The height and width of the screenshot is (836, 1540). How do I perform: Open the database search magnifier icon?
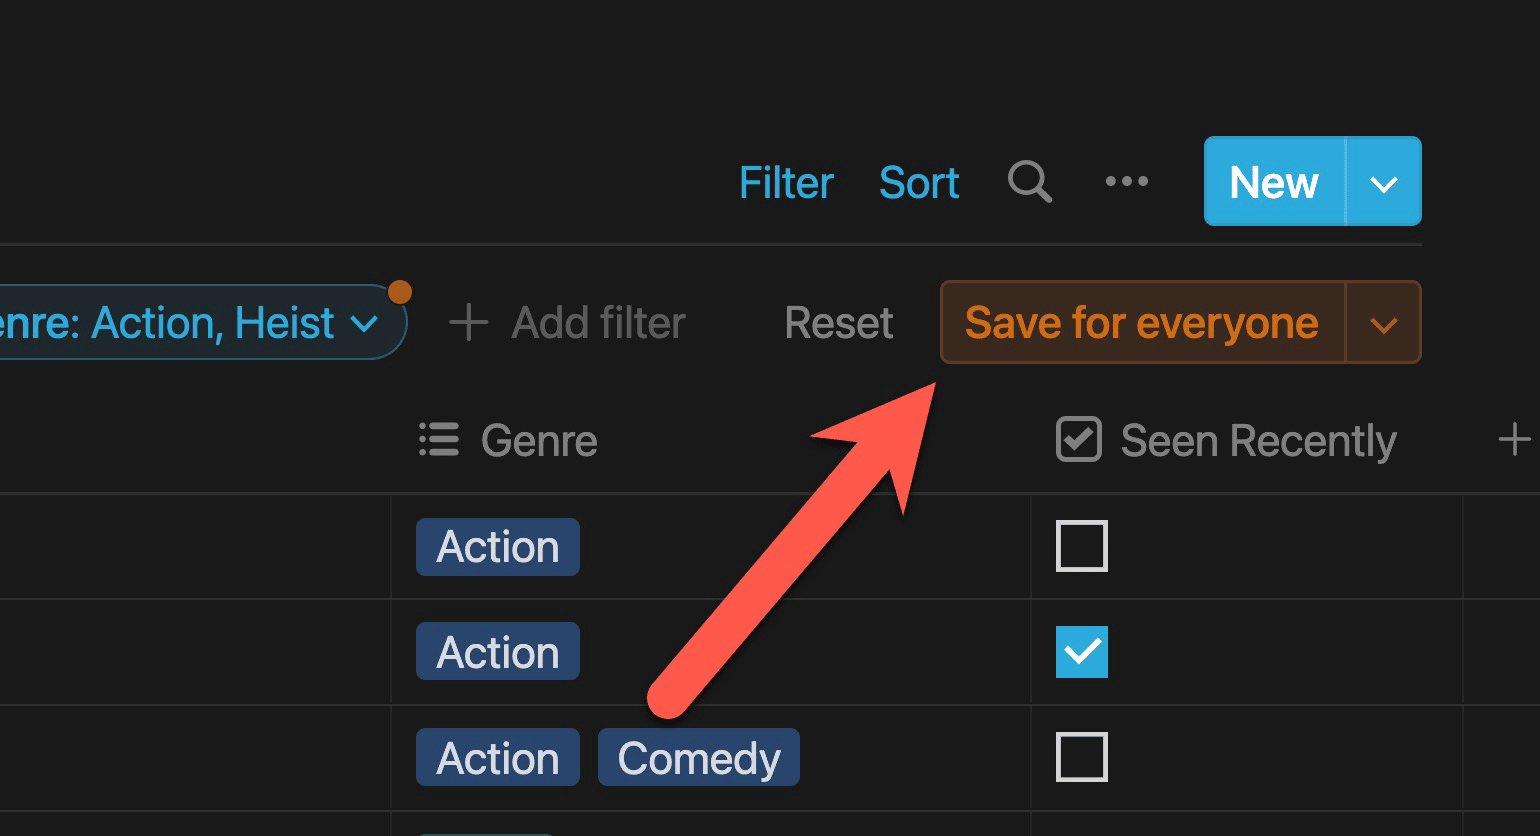1029,182
